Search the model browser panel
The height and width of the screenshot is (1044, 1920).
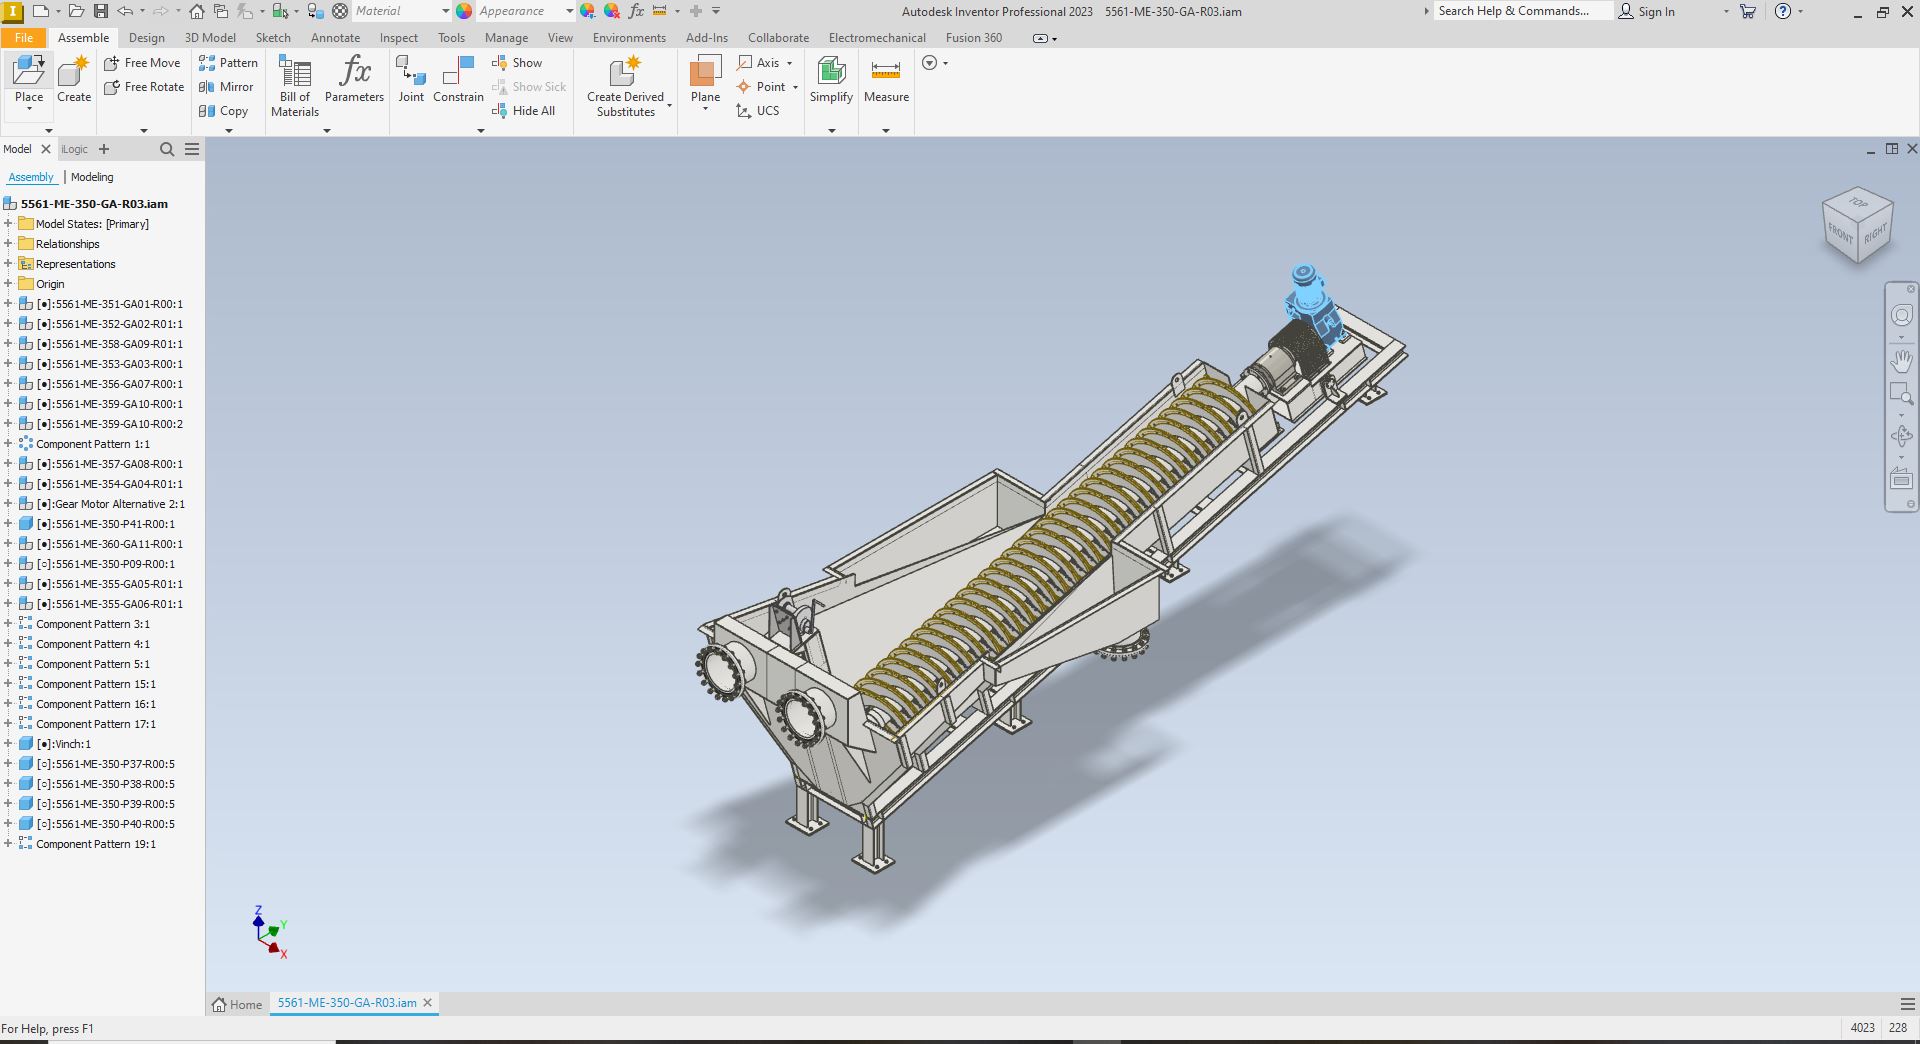pos(167,149)
